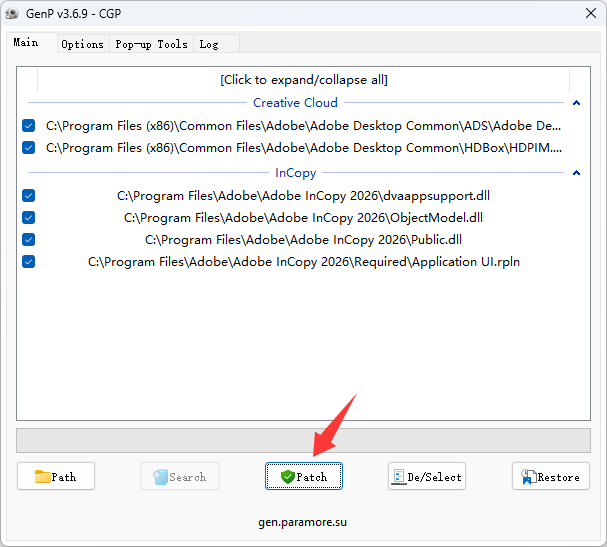Toggle the dvaappsupport.dll checkbox
This screenshot has height=547, width=607.
click(29, 195)
